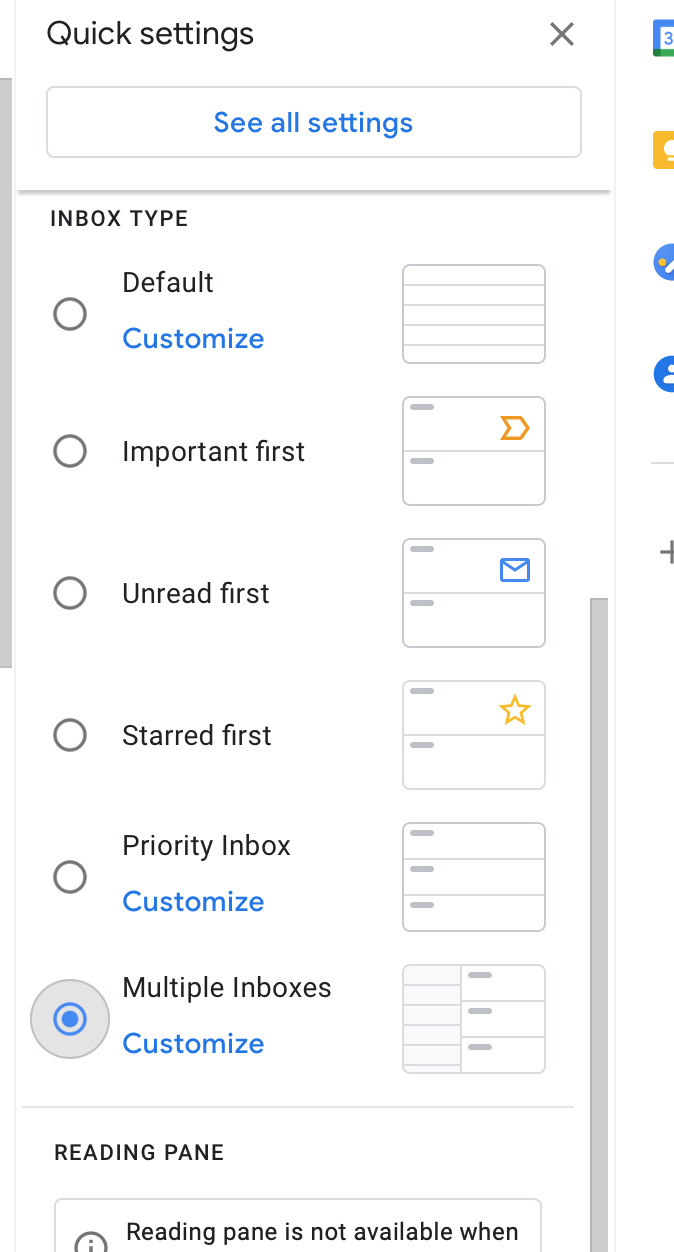Select the Default inbox type radio
Viewport: 674px width, 1252px height.
(70, 315)
